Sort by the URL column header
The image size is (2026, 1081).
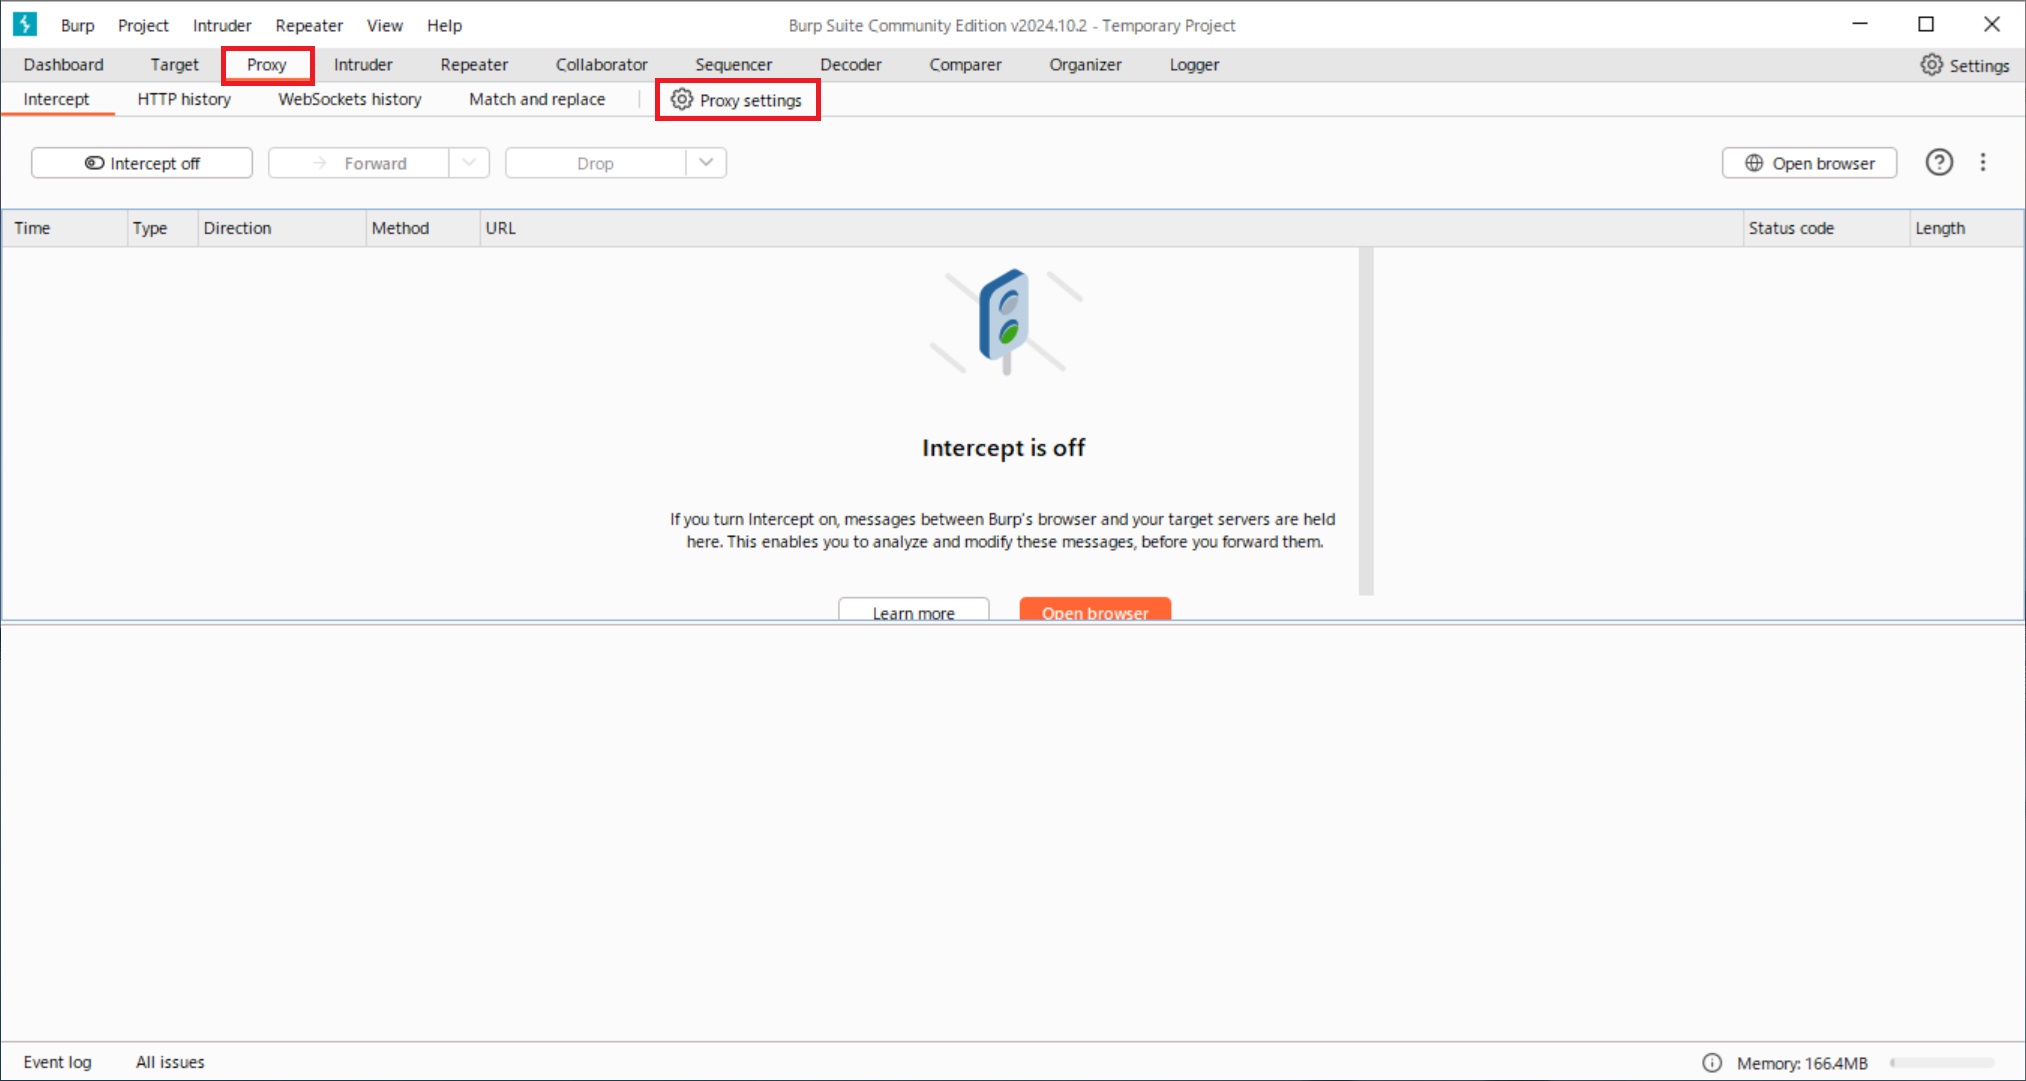point(1111,228)
